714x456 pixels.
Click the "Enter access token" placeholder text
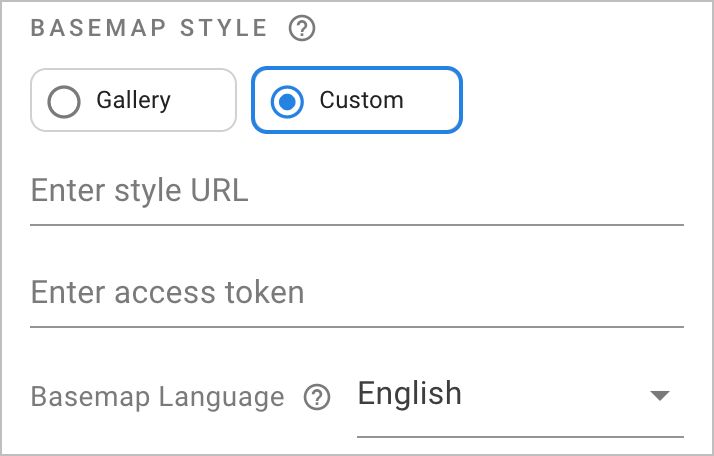167,293
